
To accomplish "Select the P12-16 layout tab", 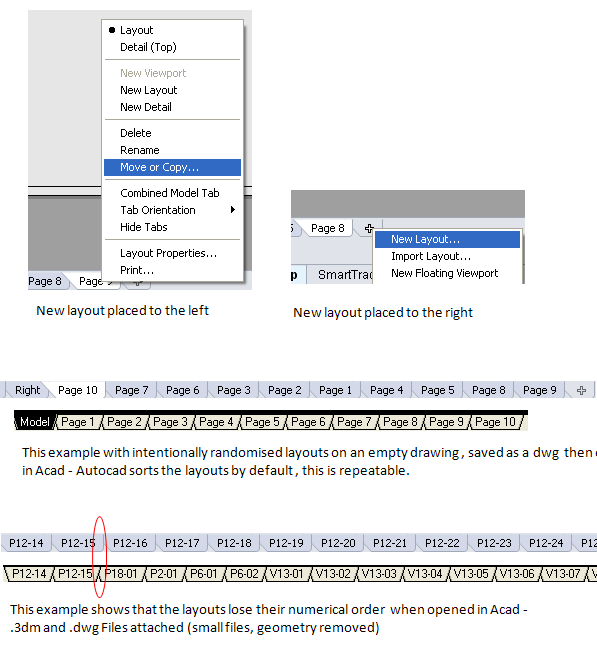I will click(x=130, y=543).
